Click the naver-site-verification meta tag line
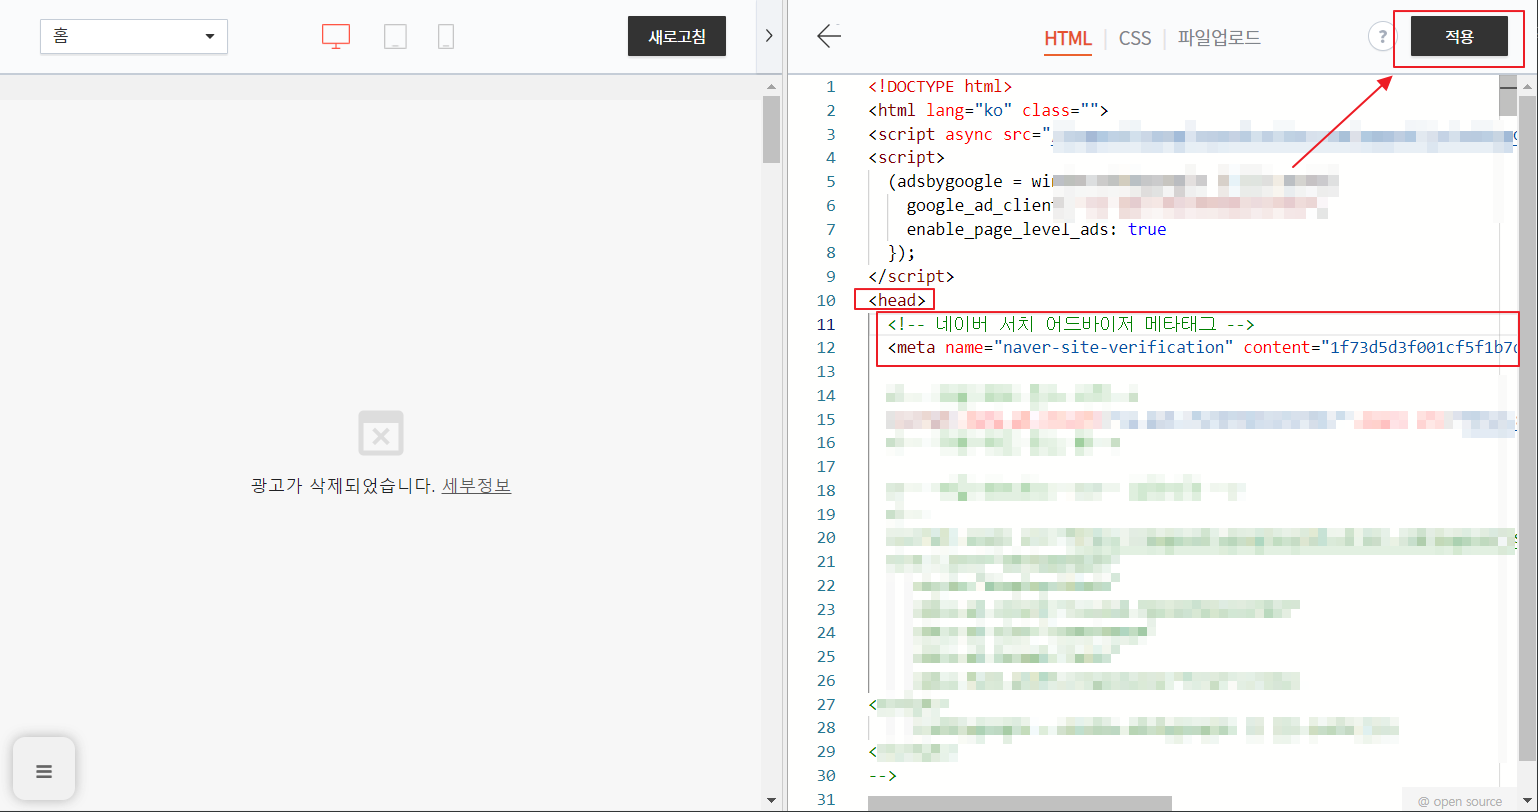The image size is (1538, 812). click(1202, 348)
